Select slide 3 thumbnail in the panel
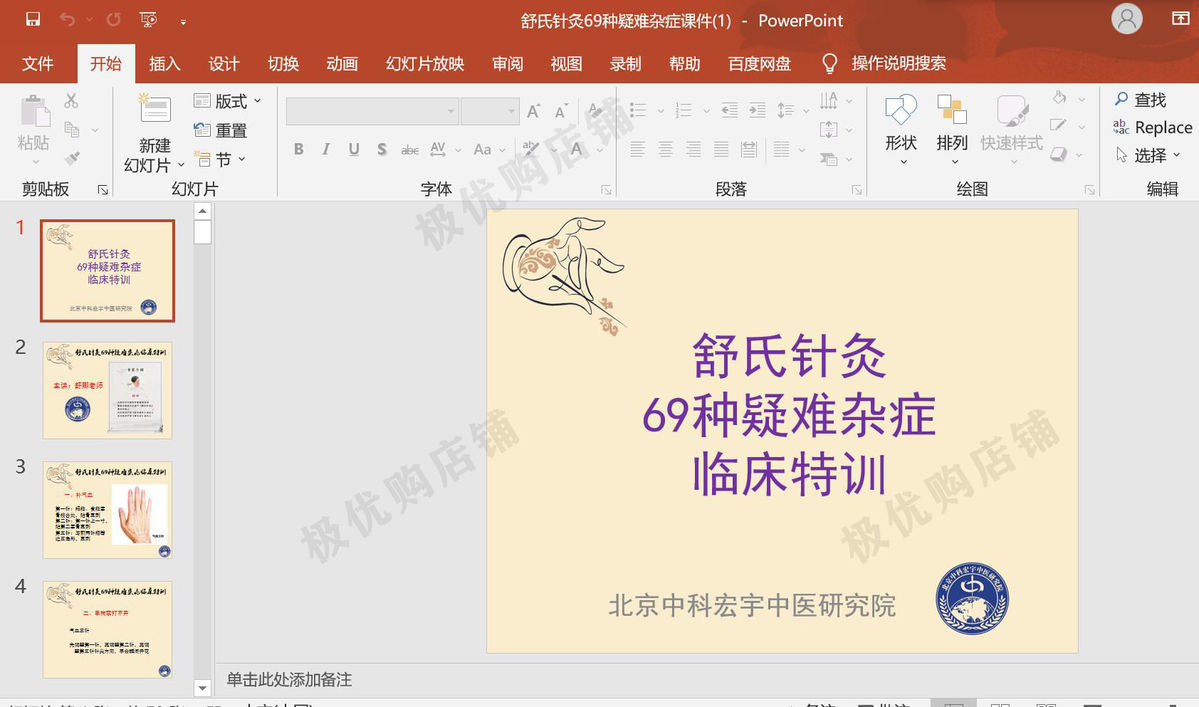 pos(107,510)
